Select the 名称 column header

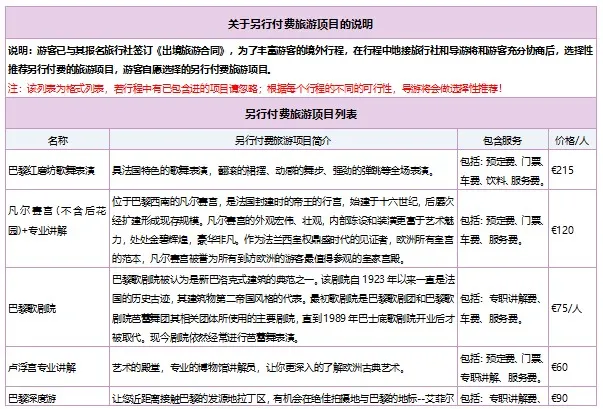pyautogui.click(x=56, y=140)
